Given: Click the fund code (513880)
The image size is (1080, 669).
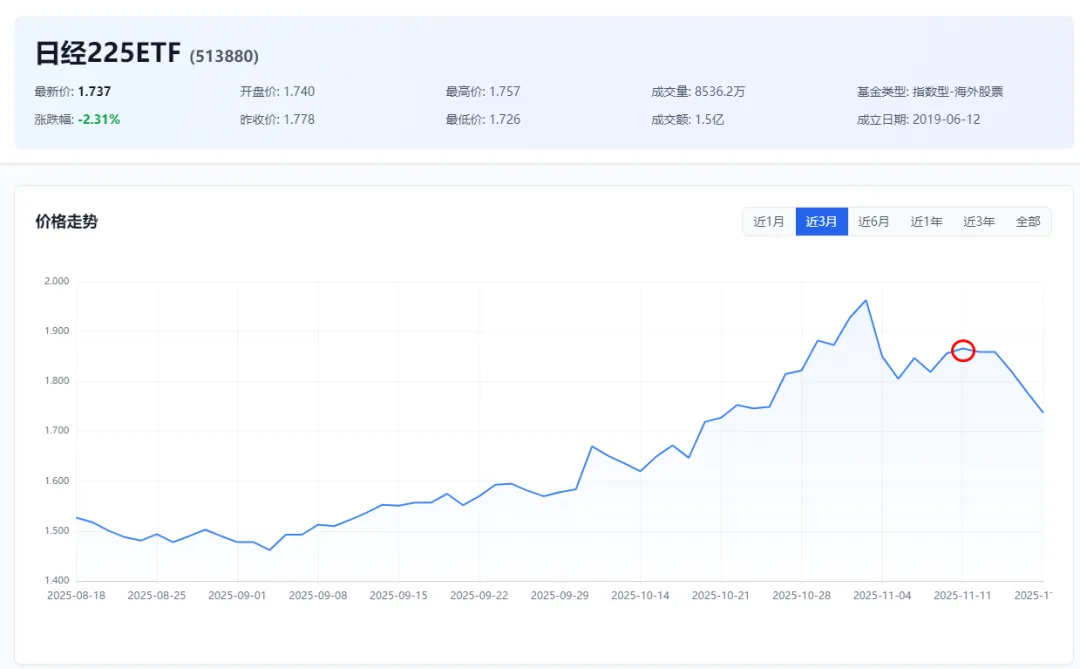Looking at the screenshot, I should point(224,57).
